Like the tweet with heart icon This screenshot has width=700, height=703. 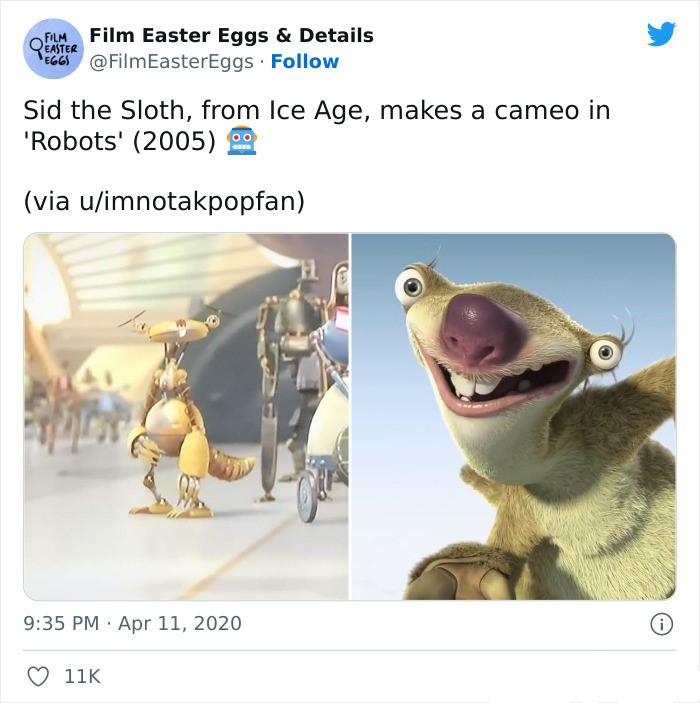(38, 677)
